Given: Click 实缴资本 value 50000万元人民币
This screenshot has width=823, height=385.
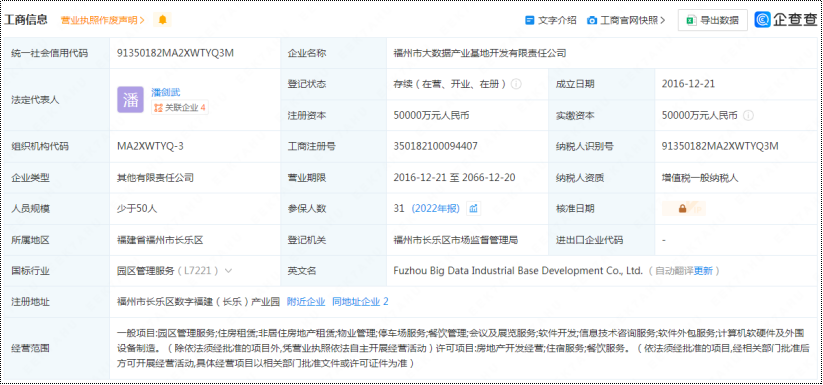Looking at the screenshot, I should coord(700,115).
